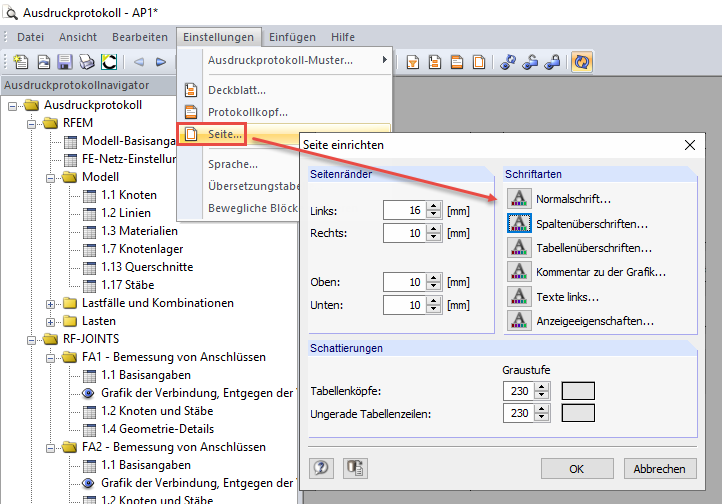This screenshot has height=504, width=722.
Task: Select the 1.13 Querschnitte tree item
Action: pos(147,267)
